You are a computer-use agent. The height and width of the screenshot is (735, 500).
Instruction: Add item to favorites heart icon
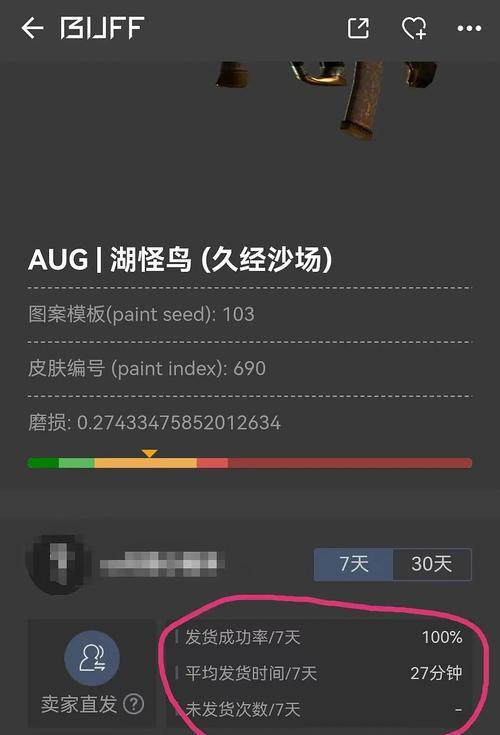[414, 28]
